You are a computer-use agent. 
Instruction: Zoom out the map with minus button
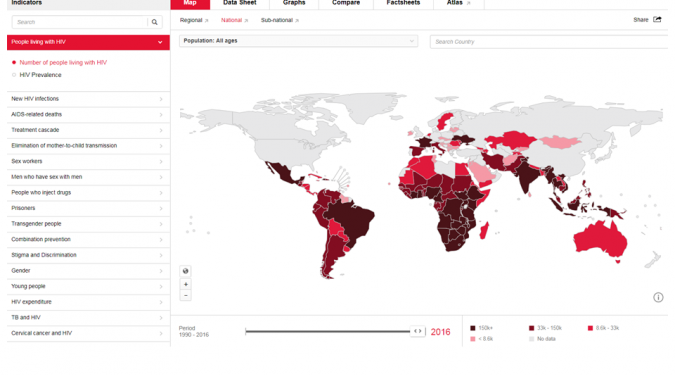tap(186, 295)
